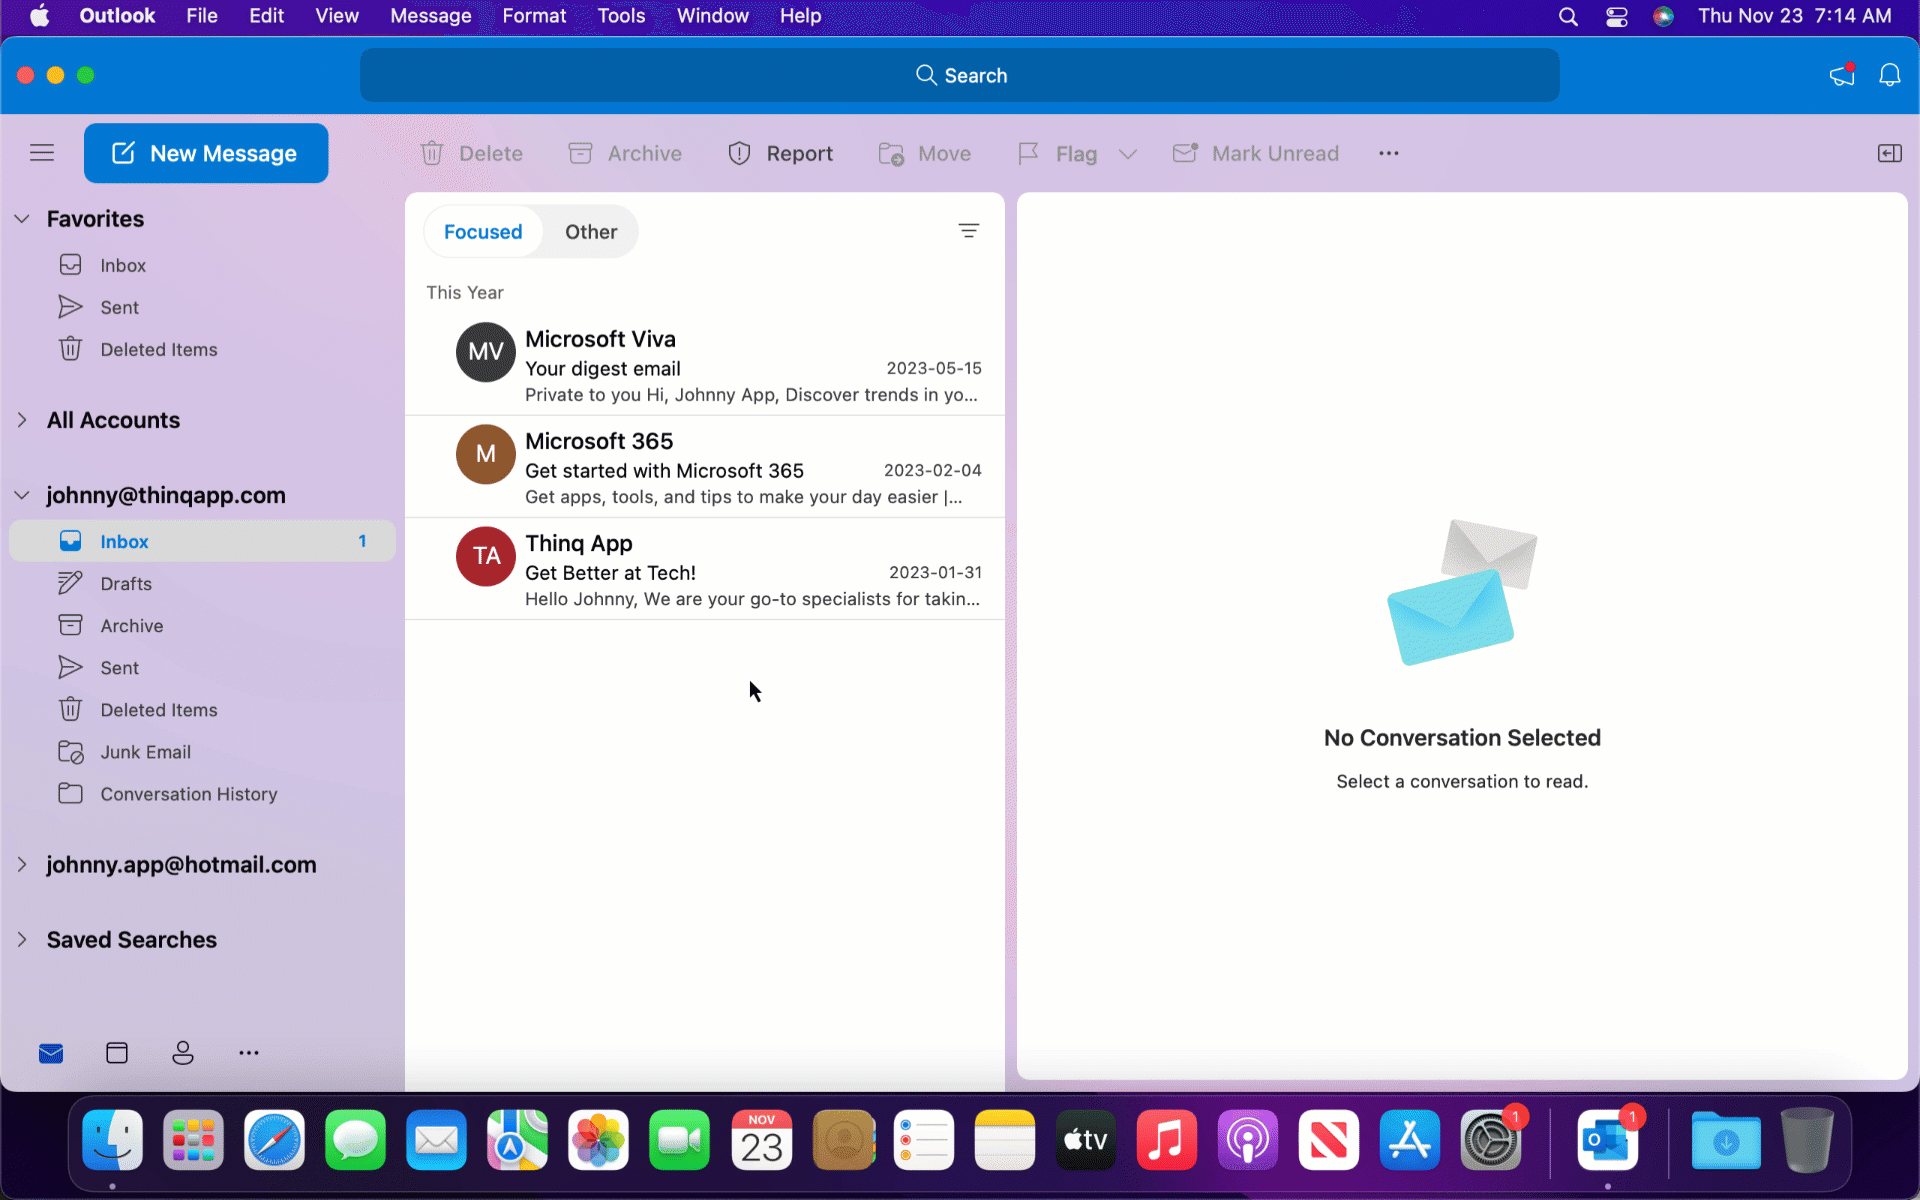Click the TA sender avatar
1920x1200 pixels.
[486, 556]
